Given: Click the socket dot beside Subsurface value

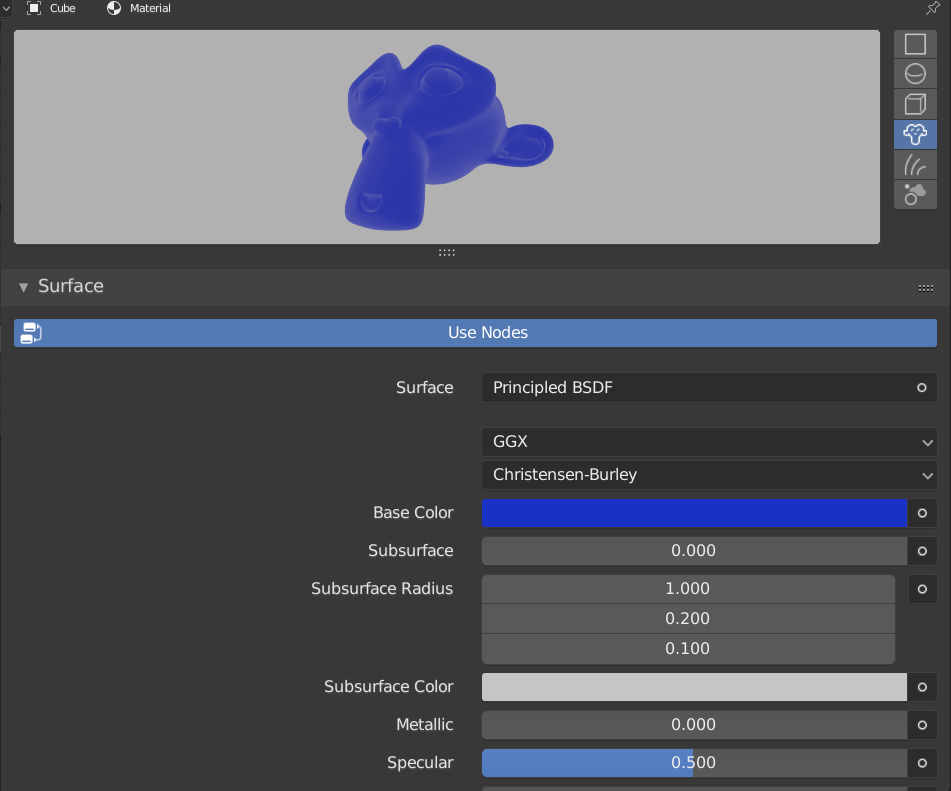Looking at the screenshot, I should (922, 551).
